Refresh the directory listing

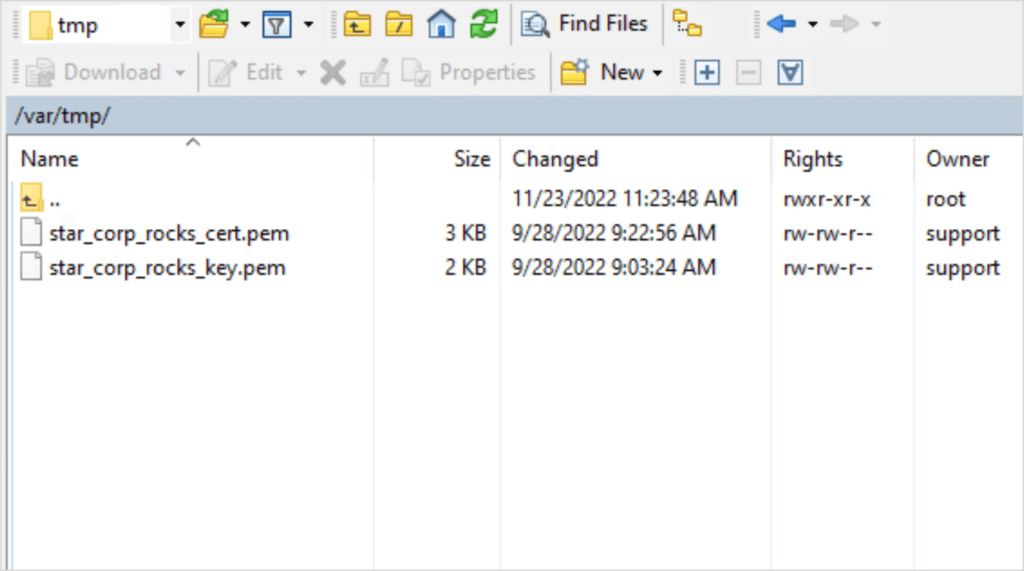pyautogui.click(x=484, y=24)
